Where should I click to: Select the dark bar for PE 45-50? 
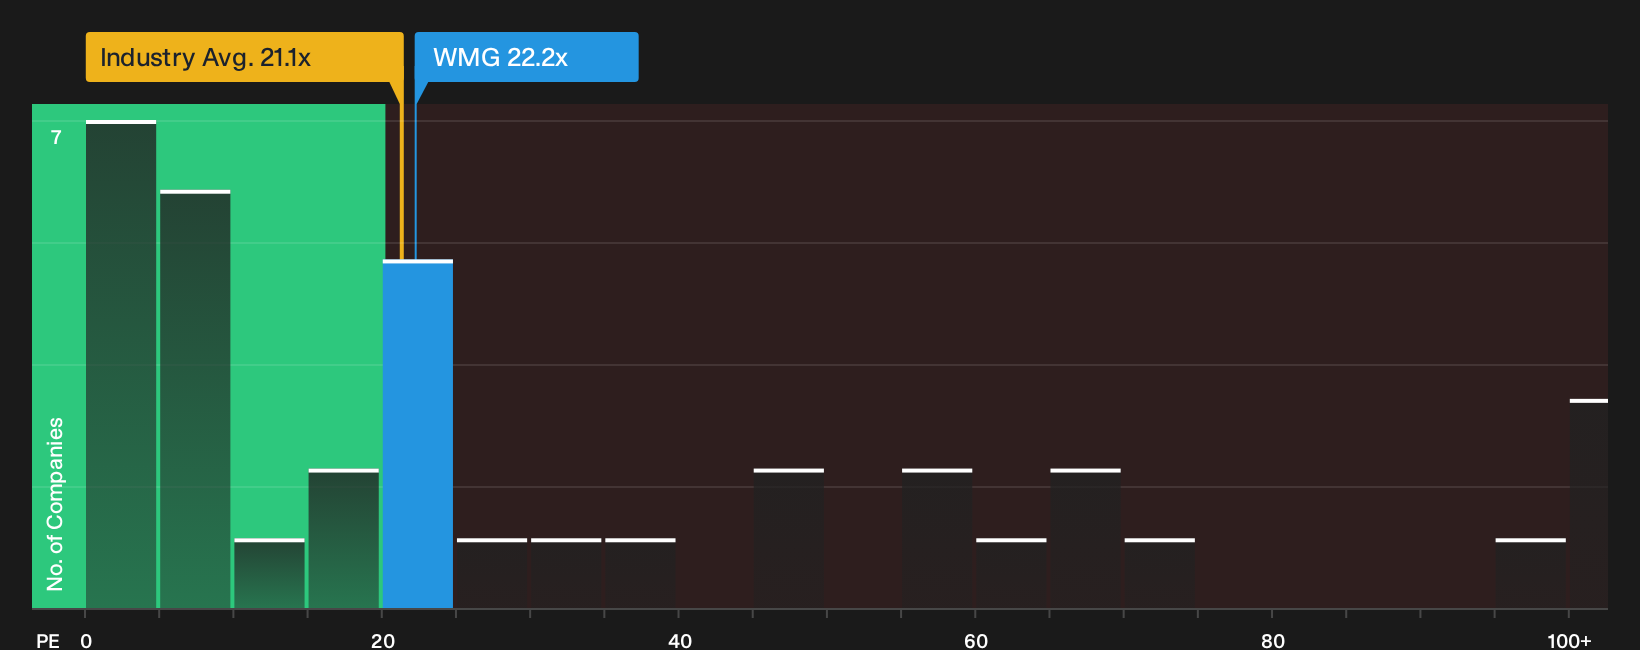click(x=789, y=539)
